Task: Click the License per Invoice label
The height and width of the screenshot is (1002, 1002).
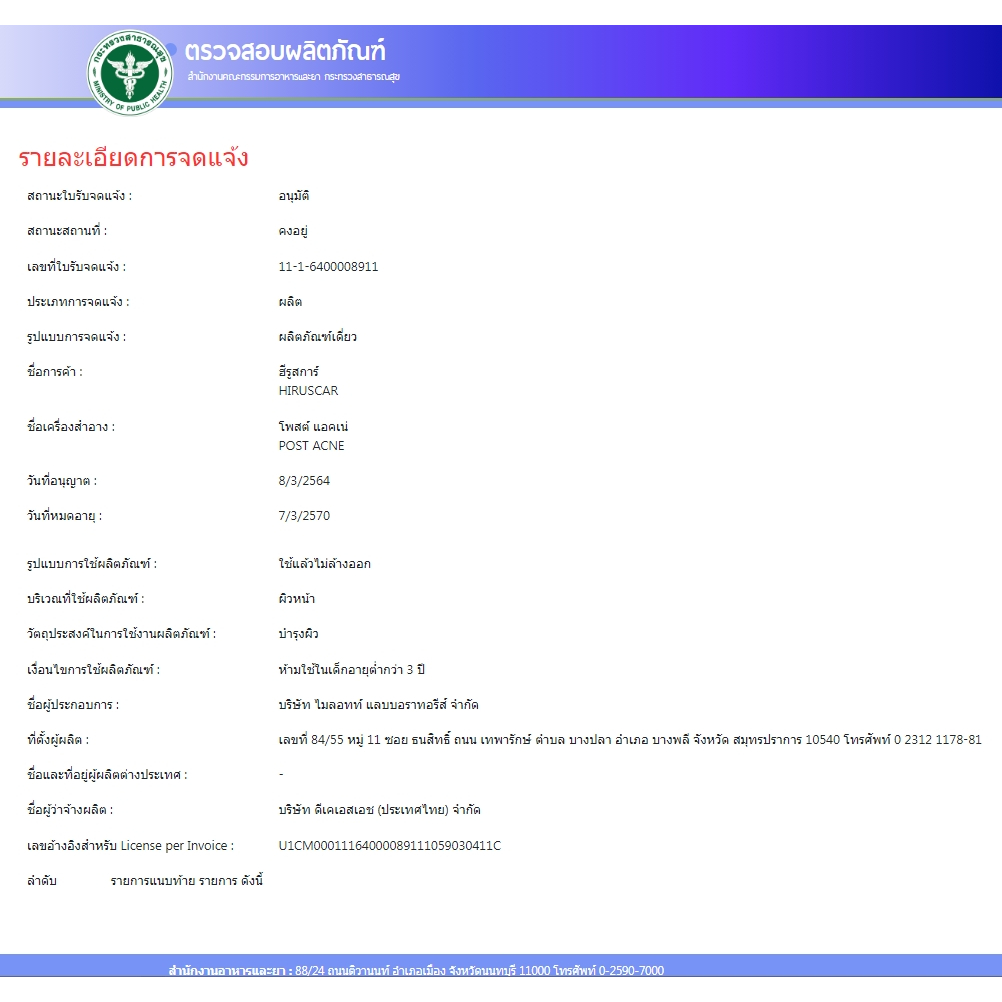Action: tap(130, 846)
